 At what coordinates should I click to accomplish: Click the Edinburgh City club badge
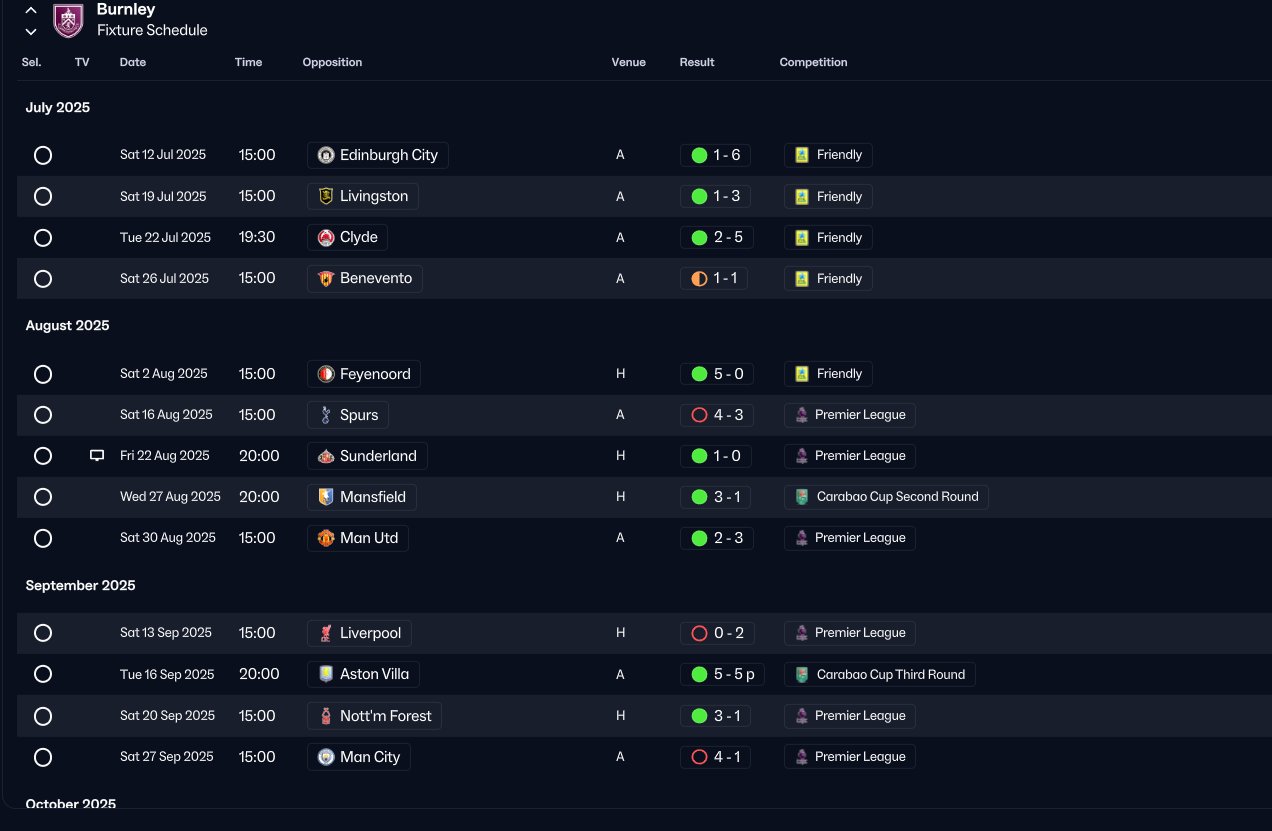click(326, 155)
